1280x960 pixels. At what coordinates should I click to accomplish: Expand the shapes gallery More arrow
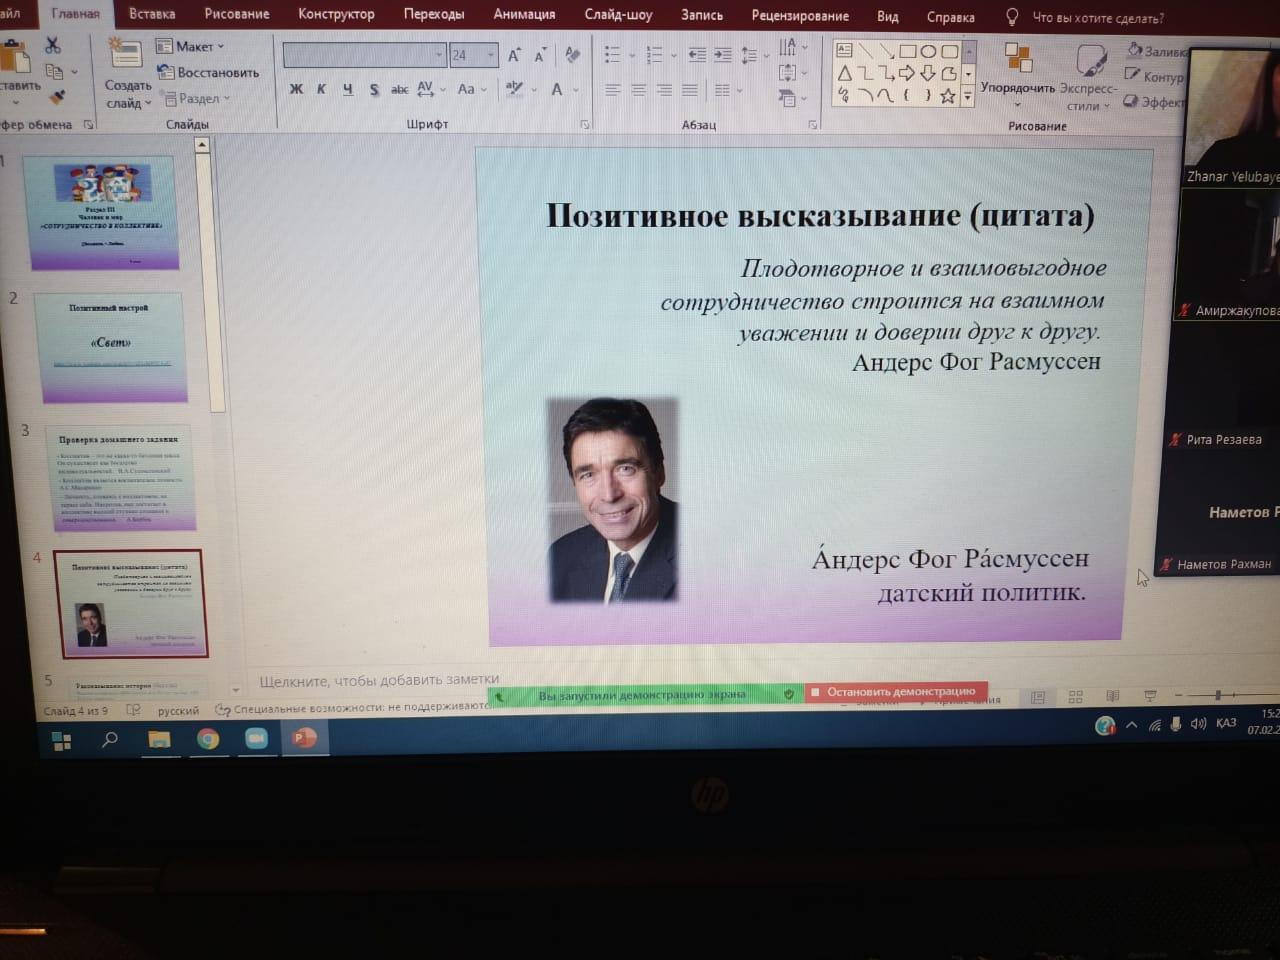tap(967, 97)
